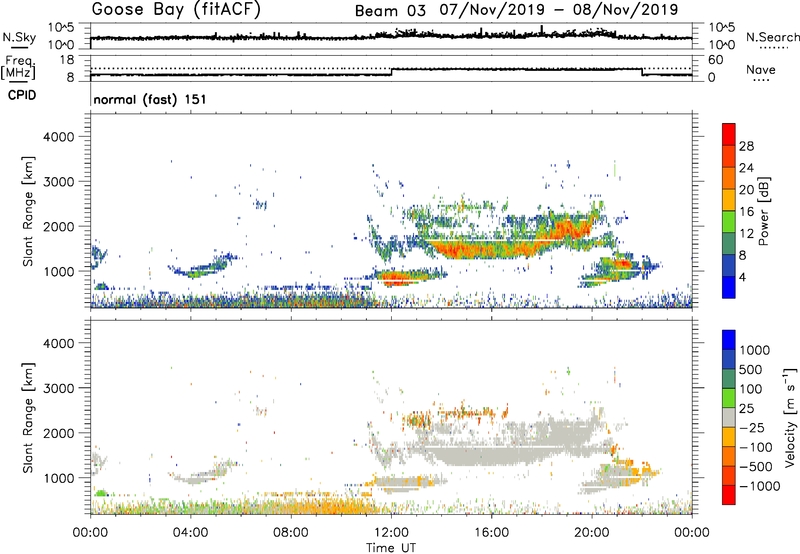Click the N.Sky axis label

(19, 37)
